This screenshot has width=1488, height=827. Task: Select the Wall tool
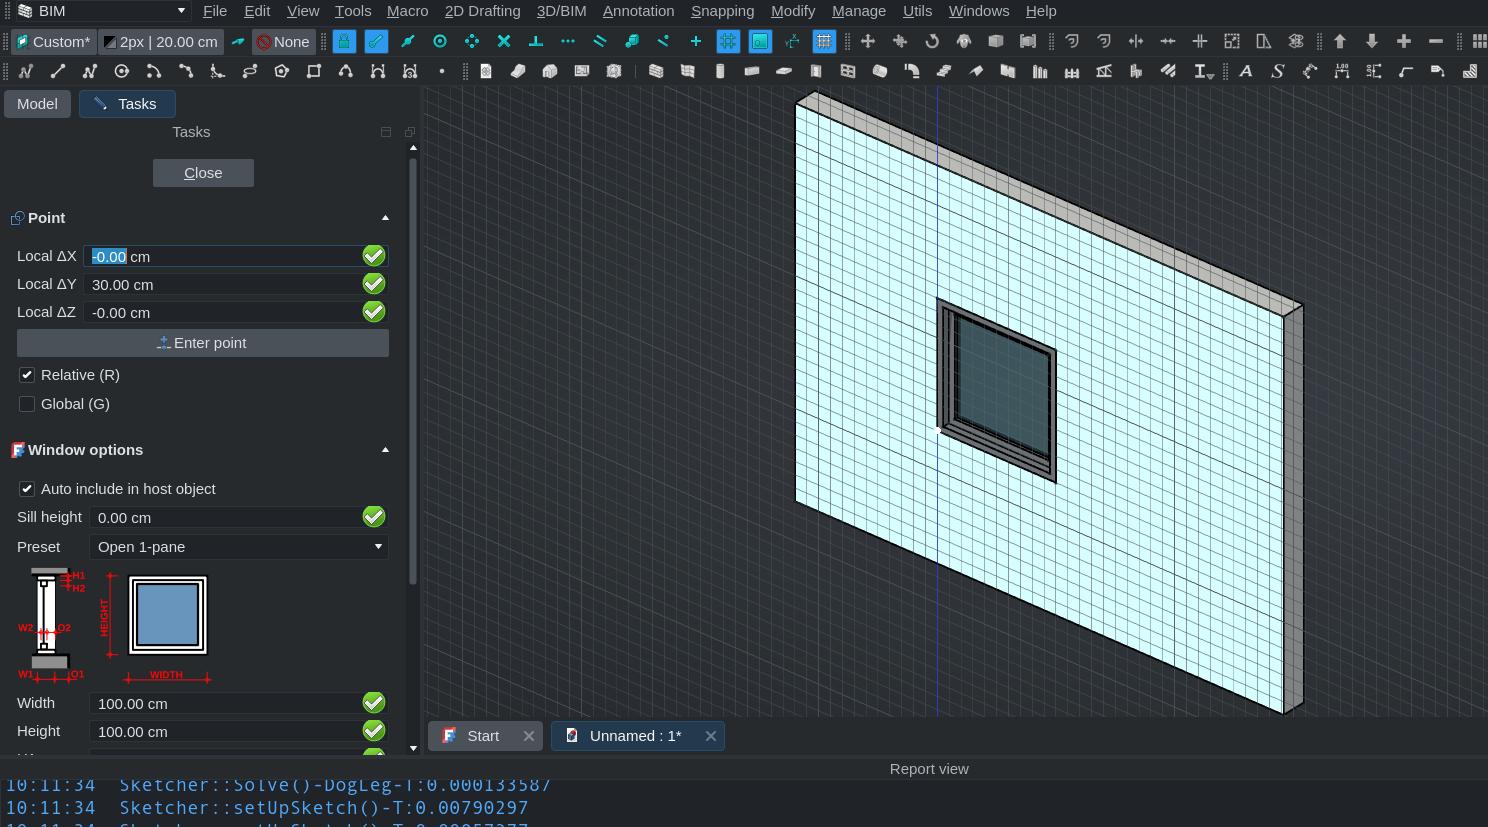tap(656, 71)
